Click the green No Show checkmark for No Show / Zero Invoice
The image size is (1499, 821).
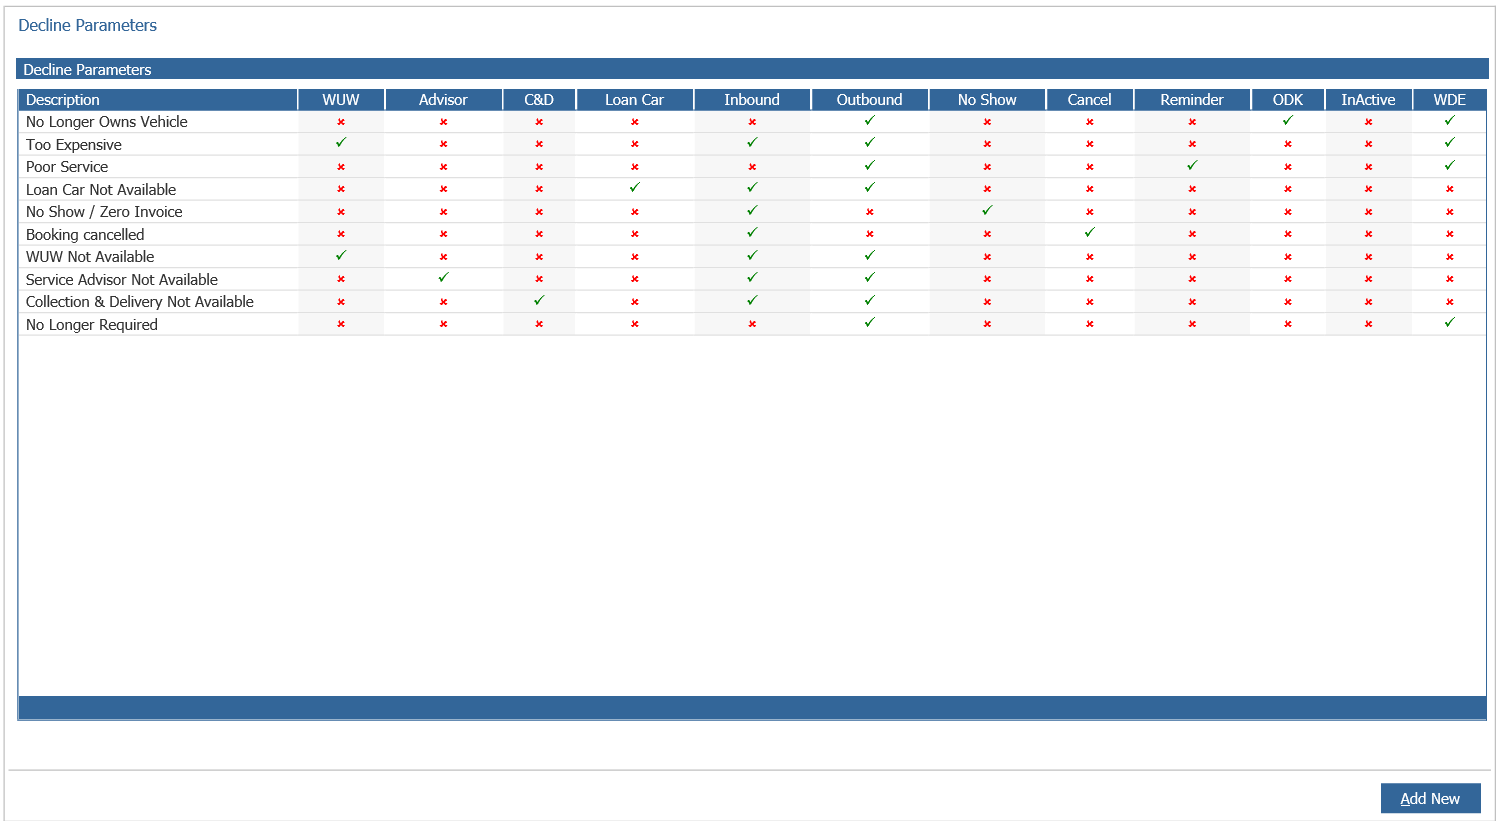tap(987, 211)
